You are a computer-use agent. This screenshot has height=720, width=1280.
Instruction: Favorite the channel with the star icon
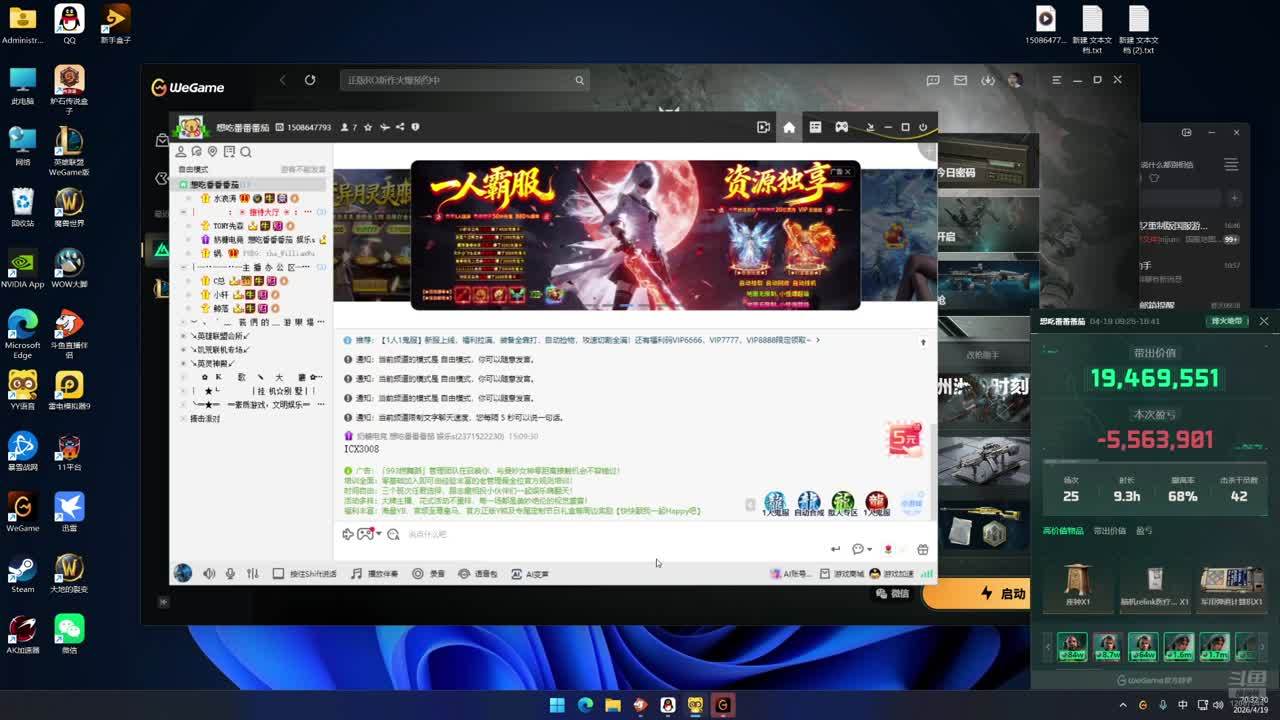(368, 127)
